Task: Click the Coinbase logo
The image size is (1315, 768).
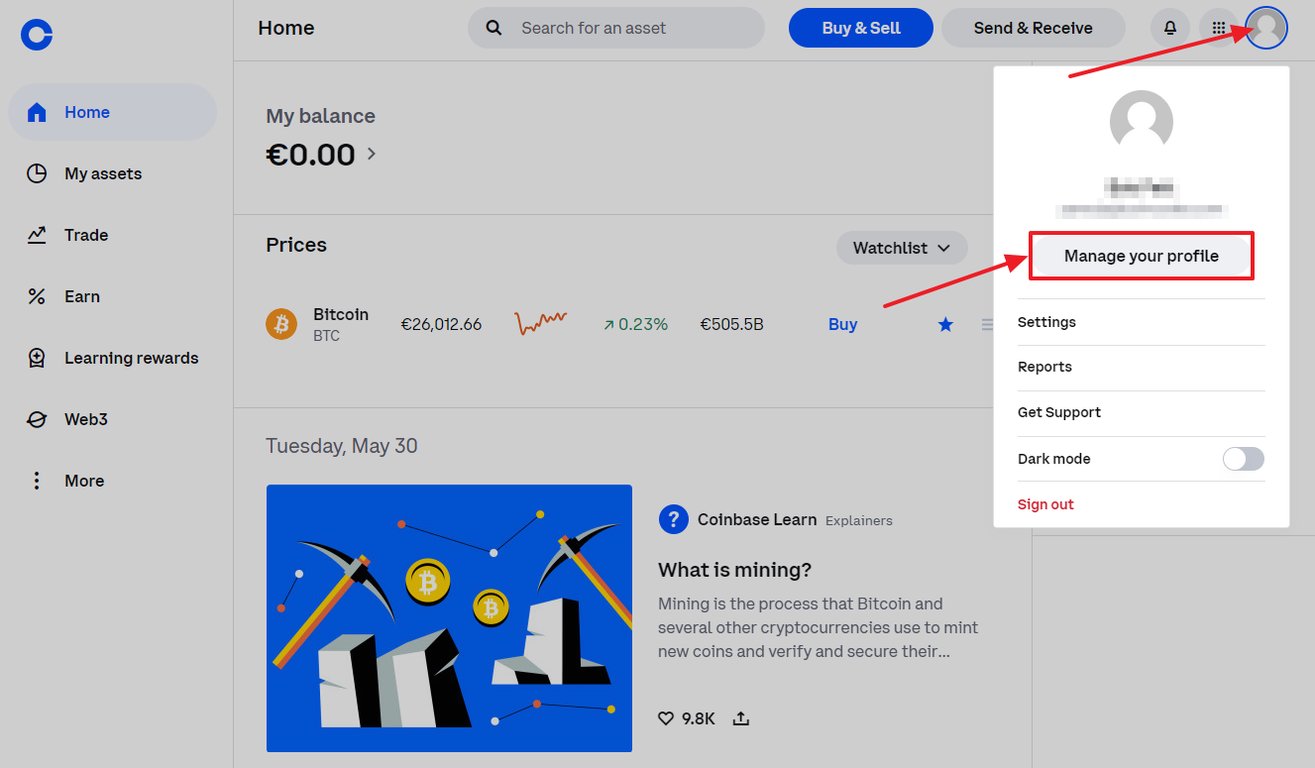Action: coord(36,34)
